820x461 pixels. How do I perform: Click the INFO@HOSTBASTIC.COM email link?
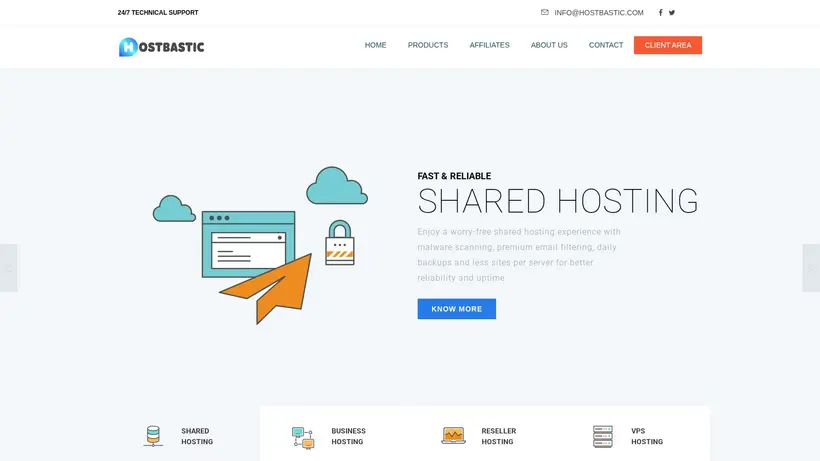(x=599, y=13)
